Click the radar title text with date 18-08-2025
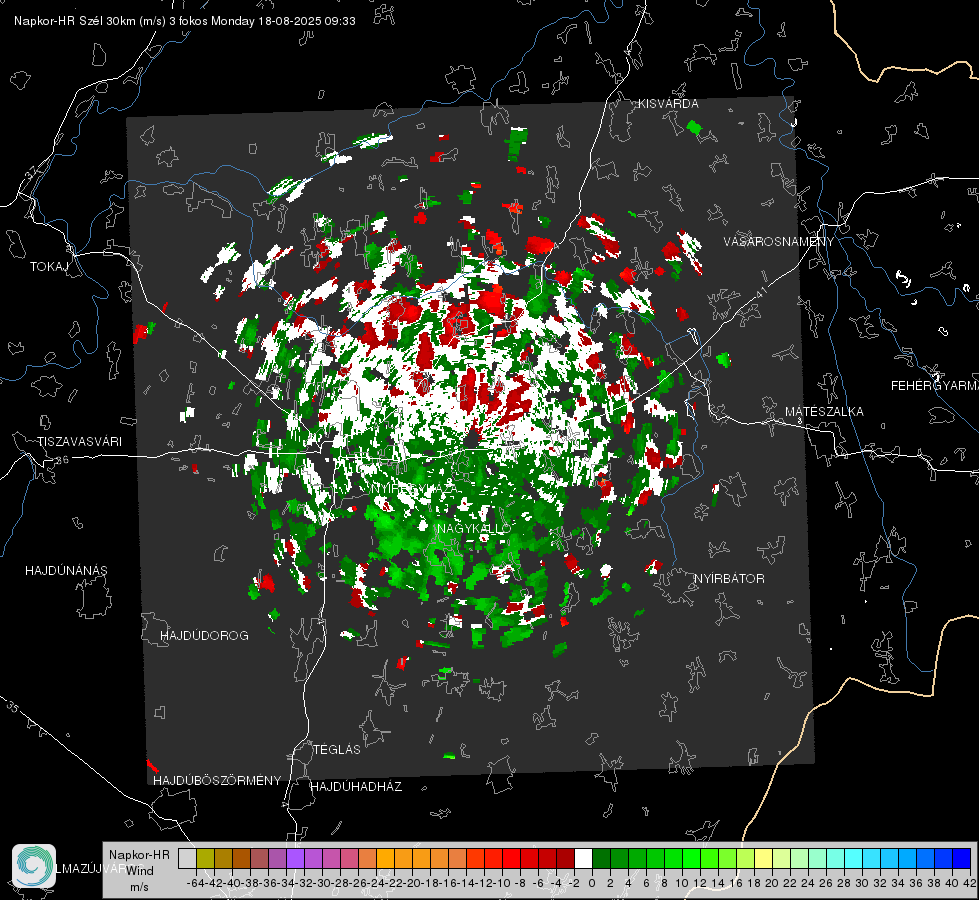 (x=185, y=21)
